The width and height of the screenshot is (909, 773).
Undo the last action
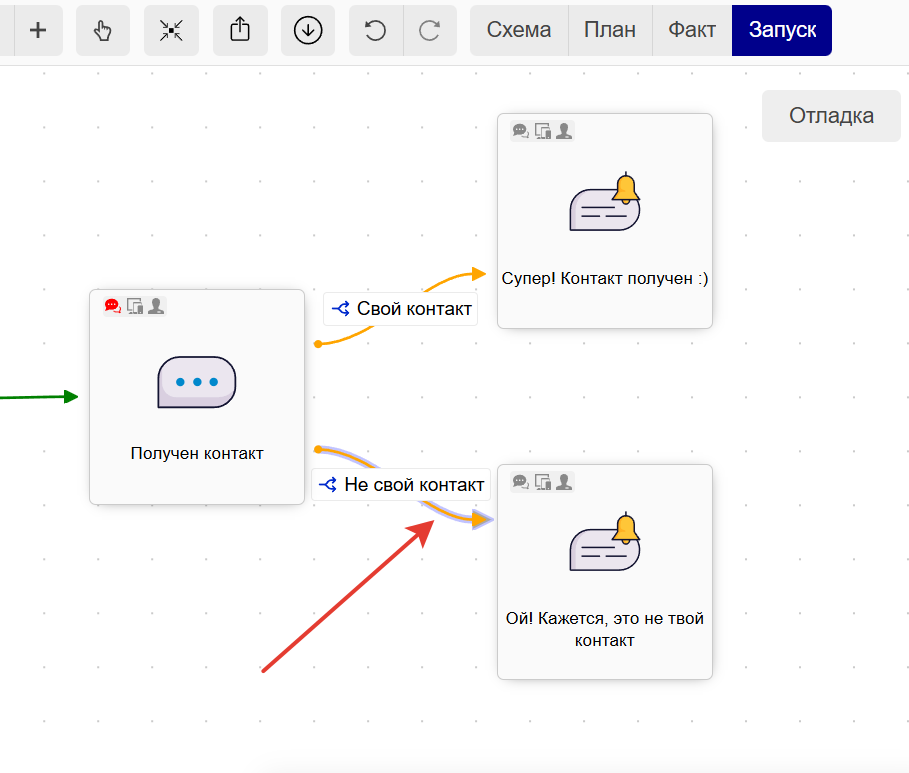pyautogui.click(x=376, y=30)
